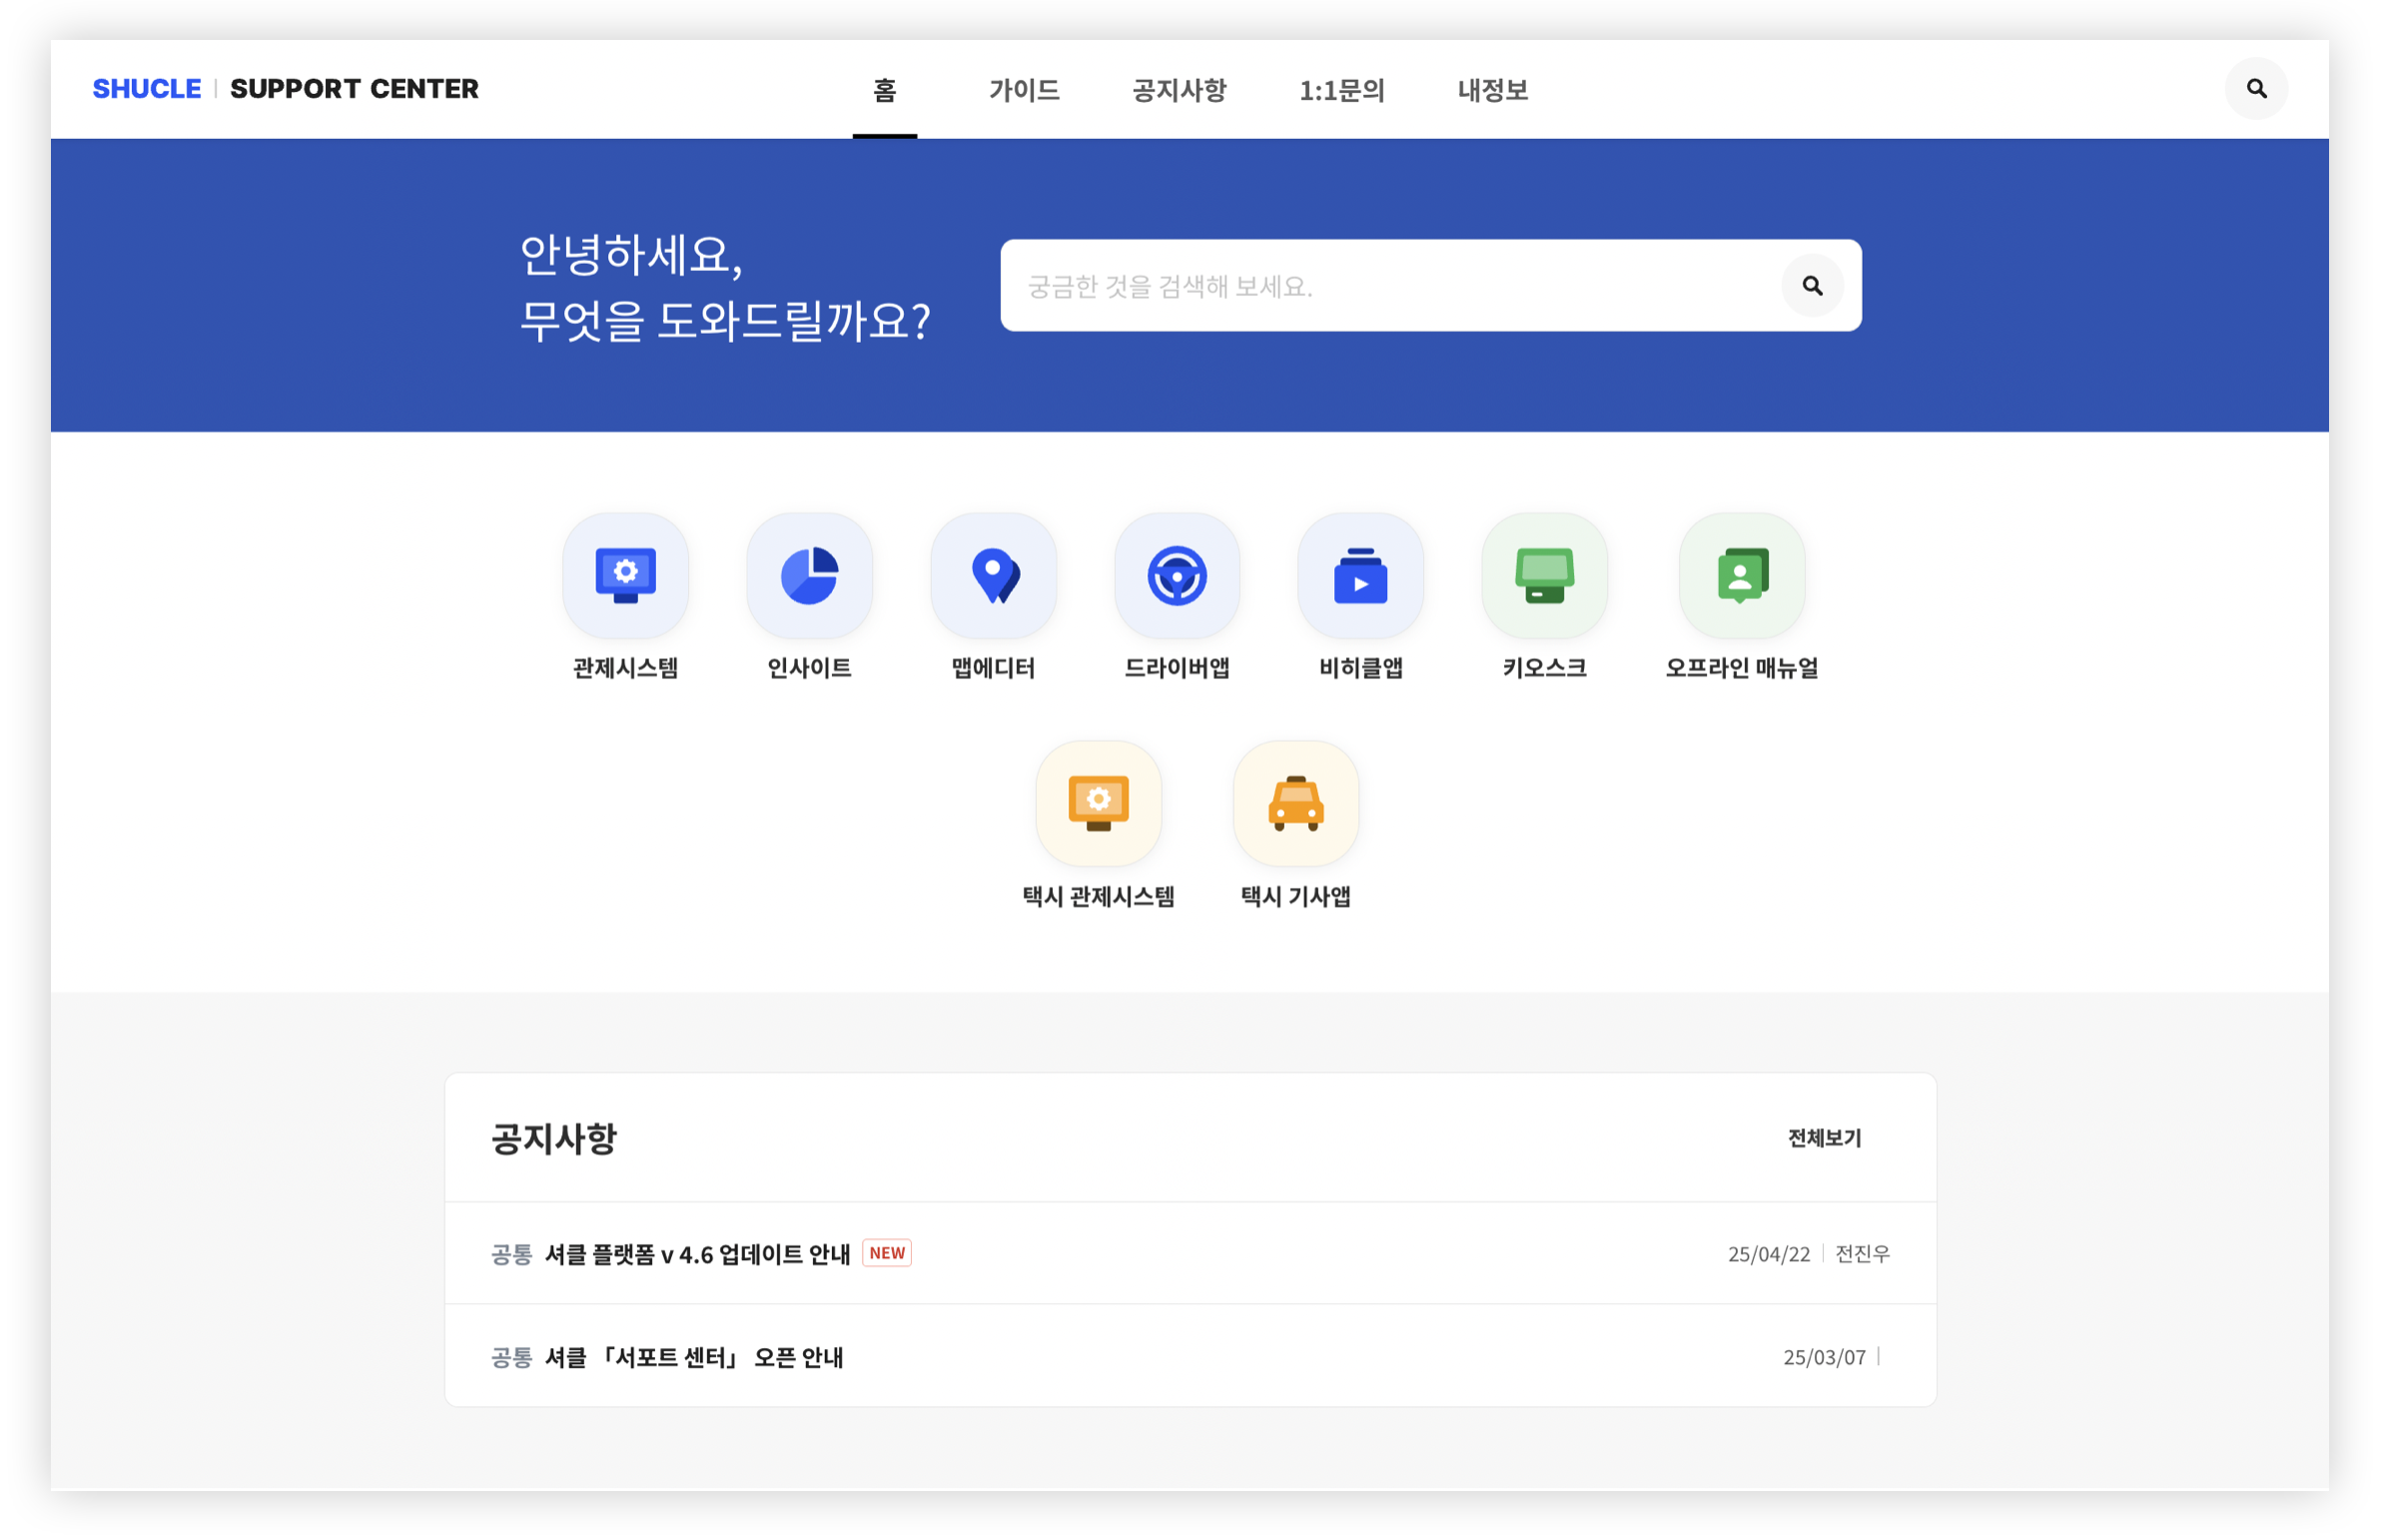The height and width of the screenshot is (1540, 2383).
Task: Click the 전체보기 link for notices
Action: (1824, 1138)
